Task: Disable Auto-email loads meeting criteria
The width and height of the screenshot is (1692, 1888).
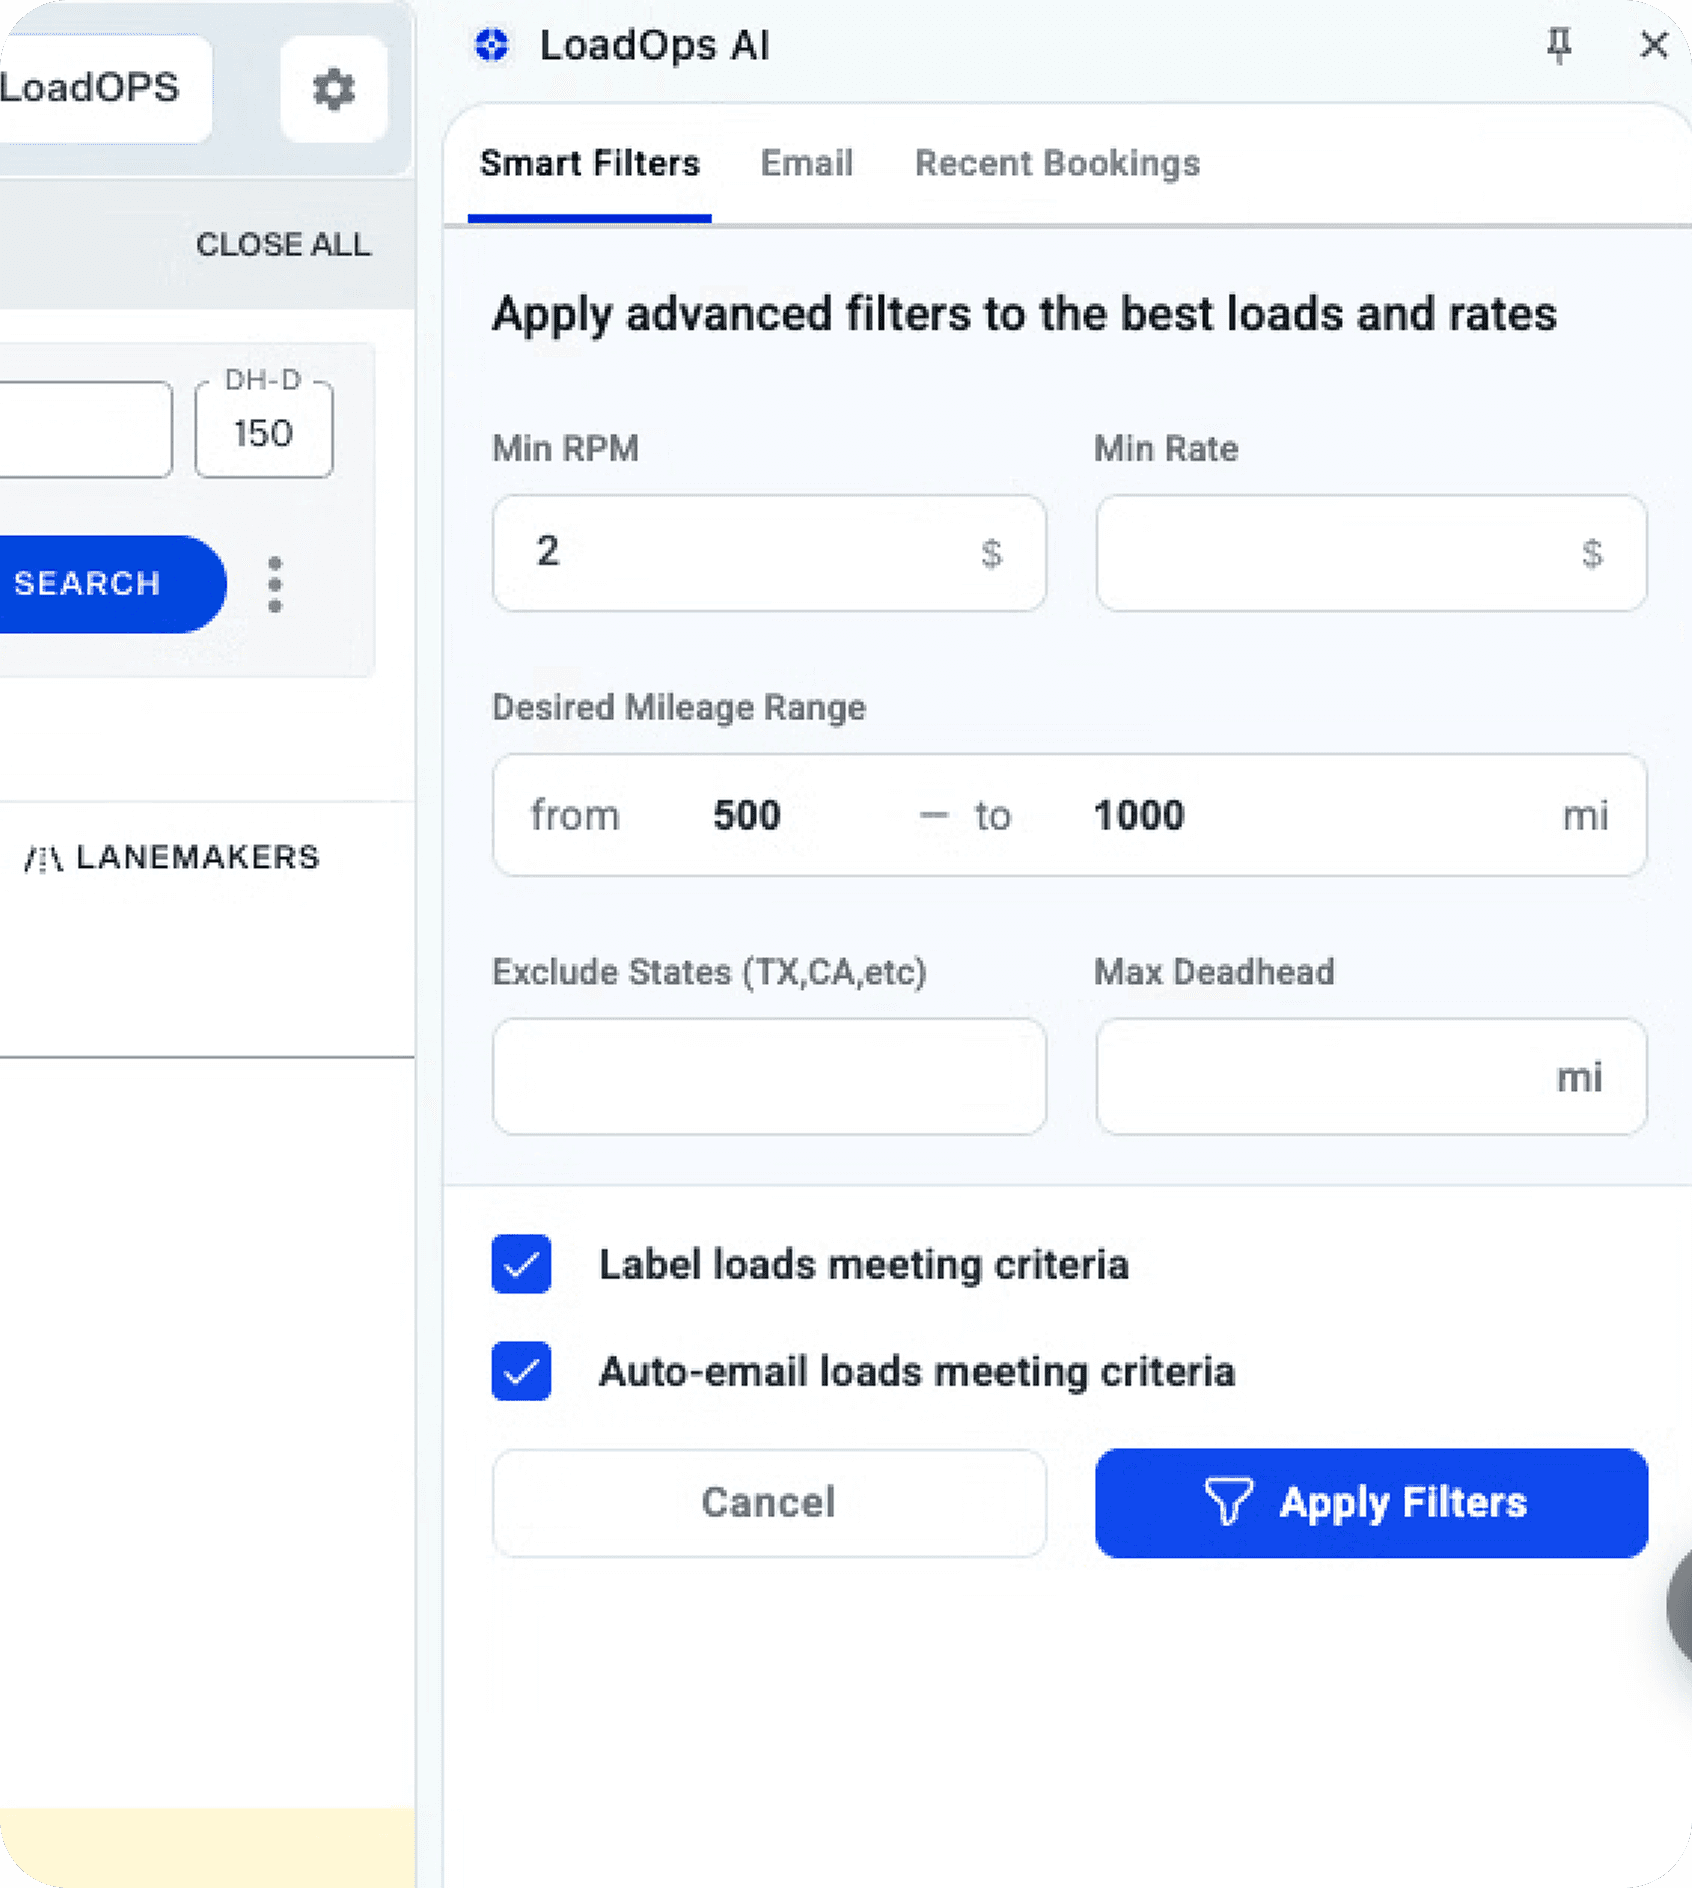Action: point(520,1371)
